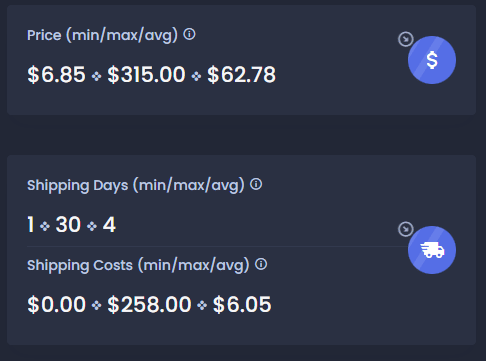Select the maximum shipping cost $258.00

pyautogui.click(x=149, y=304)
